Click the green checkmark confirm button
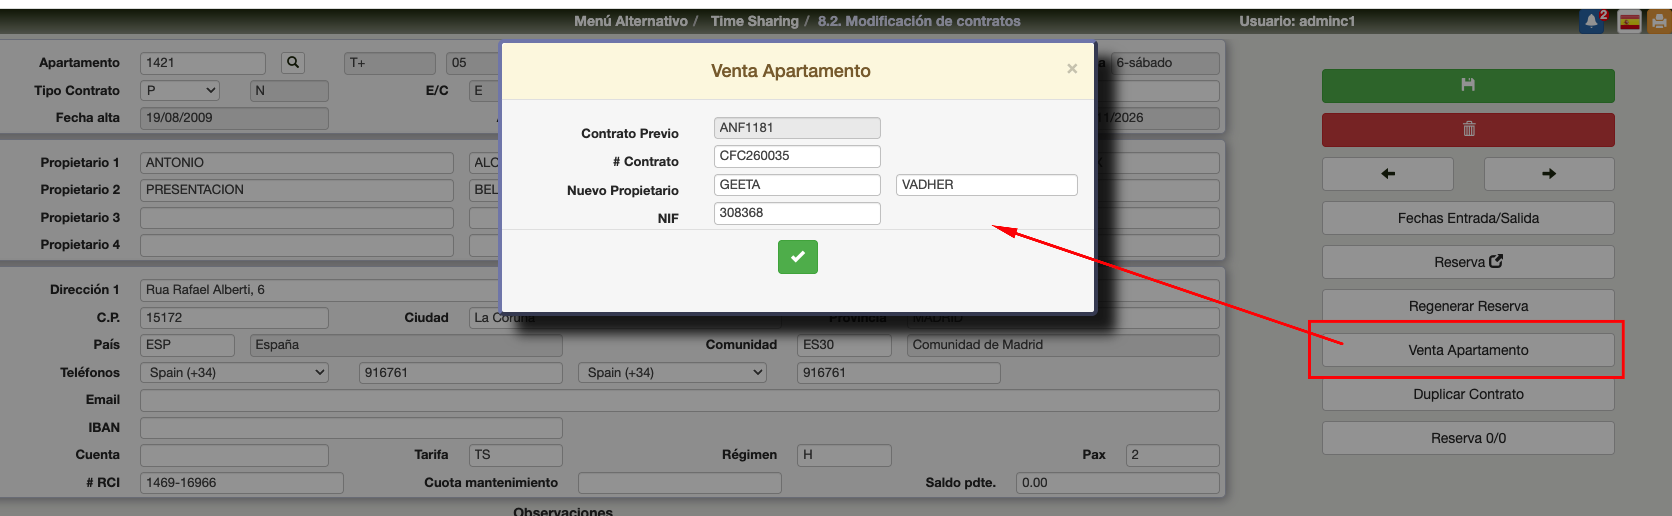Screen dimensions: 1672x516 797,257
